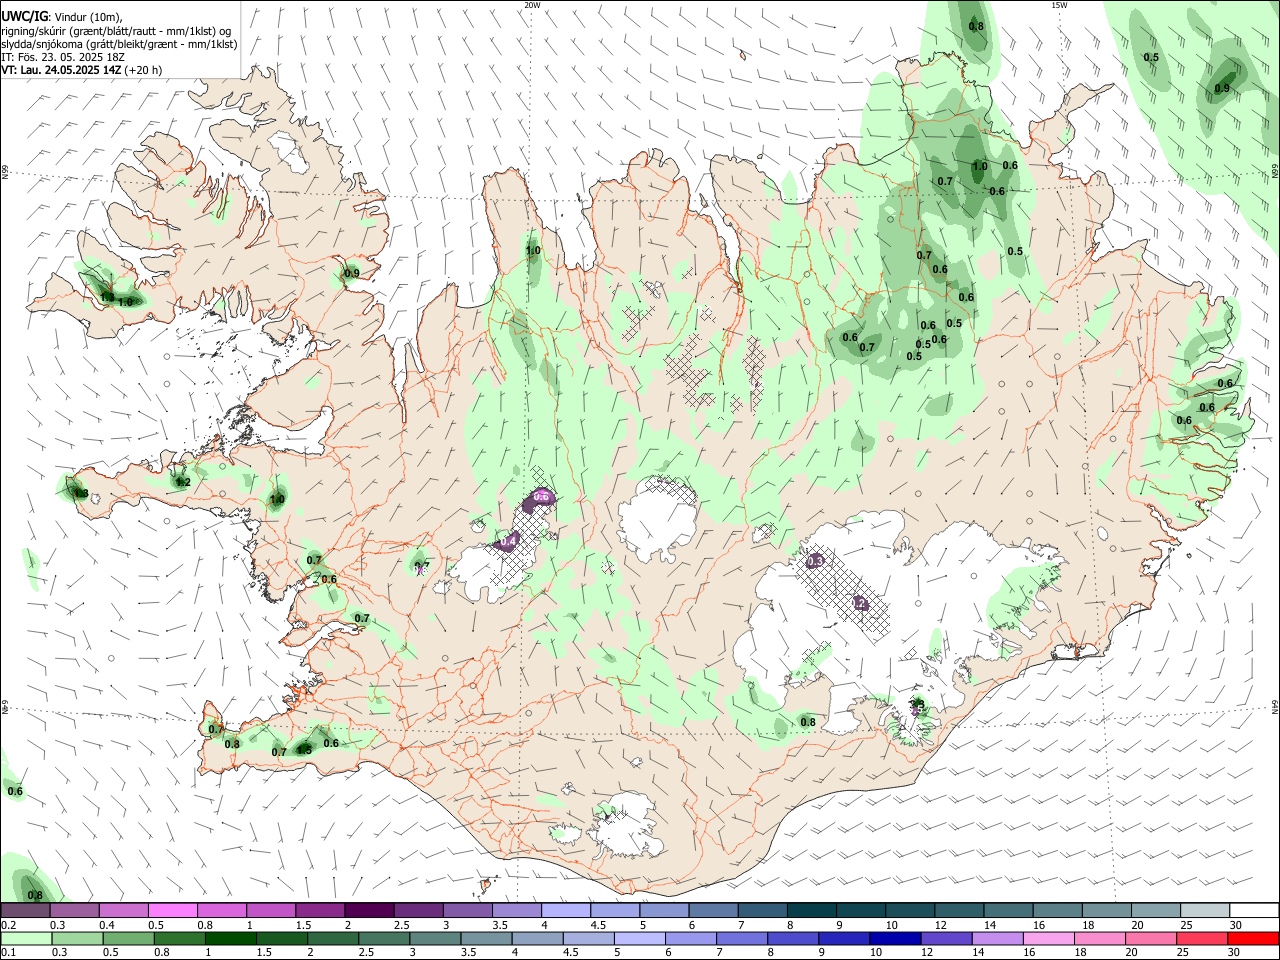
Task: Choose the violet swatch between 12 and 14 on rain scale
Action: tap(946, 938)
